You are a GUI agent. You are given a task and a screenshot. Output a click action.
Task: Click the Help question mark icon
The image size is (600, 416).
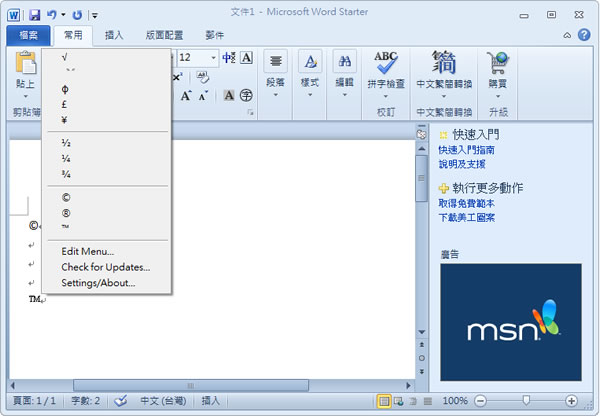[584, 35]
